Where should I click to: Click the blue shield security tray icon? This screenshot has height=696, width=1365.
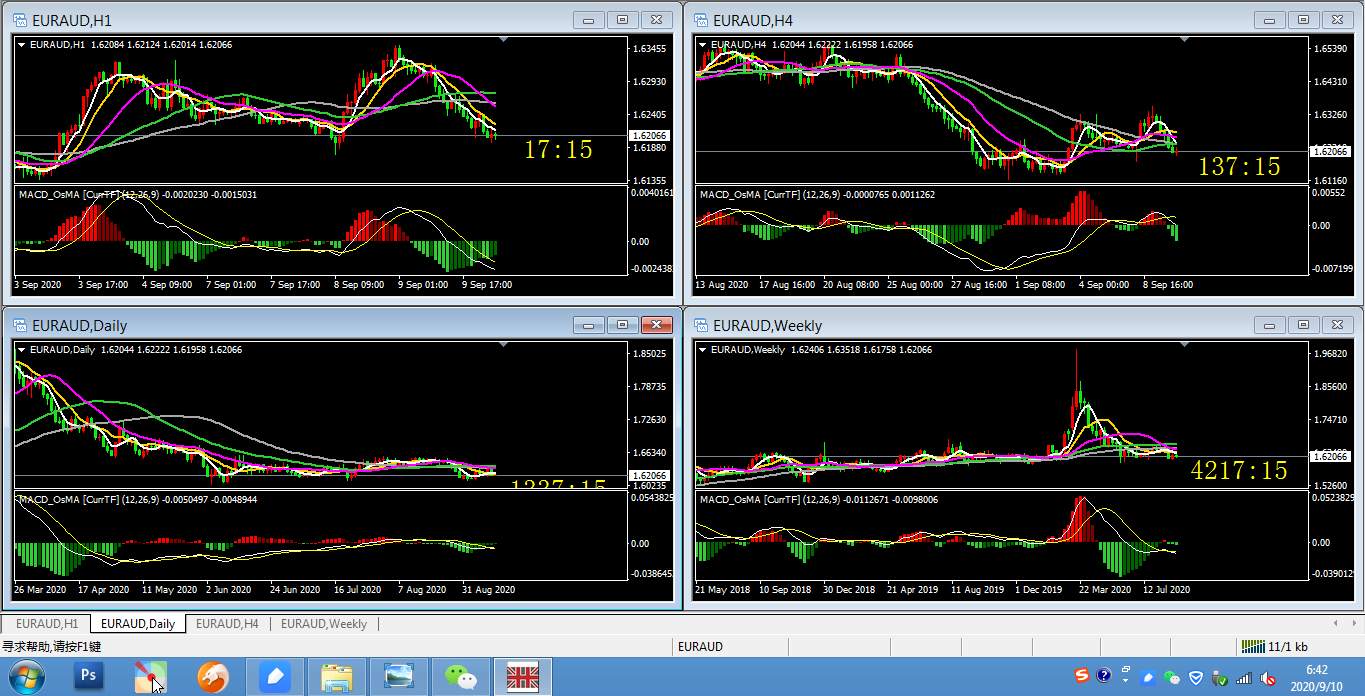click(x=1195, y=678)
